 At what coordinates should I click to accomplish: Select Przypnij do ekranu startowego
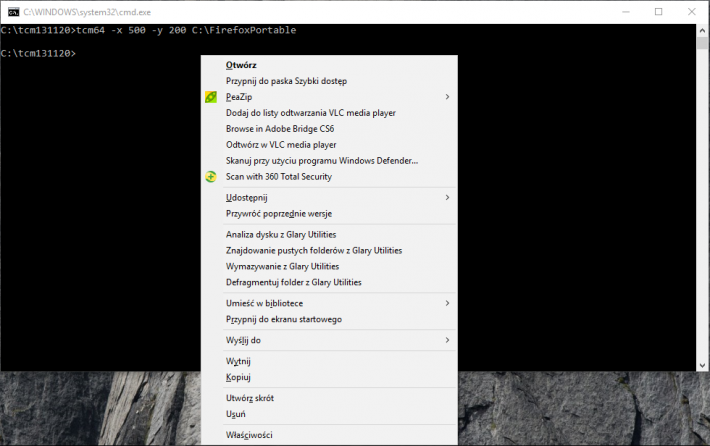(x=329, y=319)
